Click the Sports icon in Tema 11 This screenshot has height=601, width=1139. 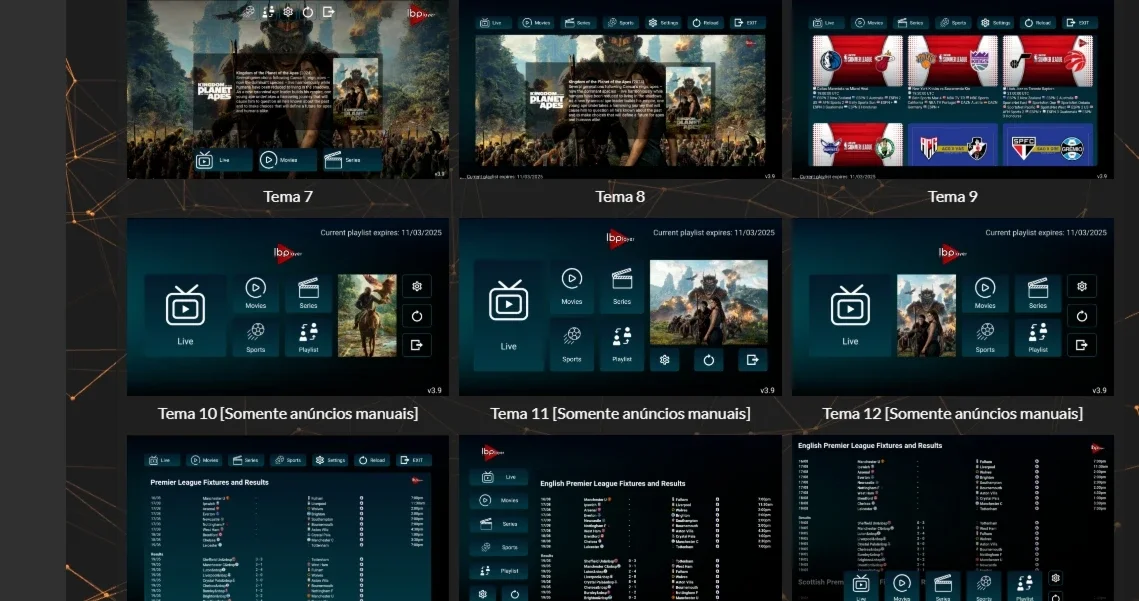[572, 336]
